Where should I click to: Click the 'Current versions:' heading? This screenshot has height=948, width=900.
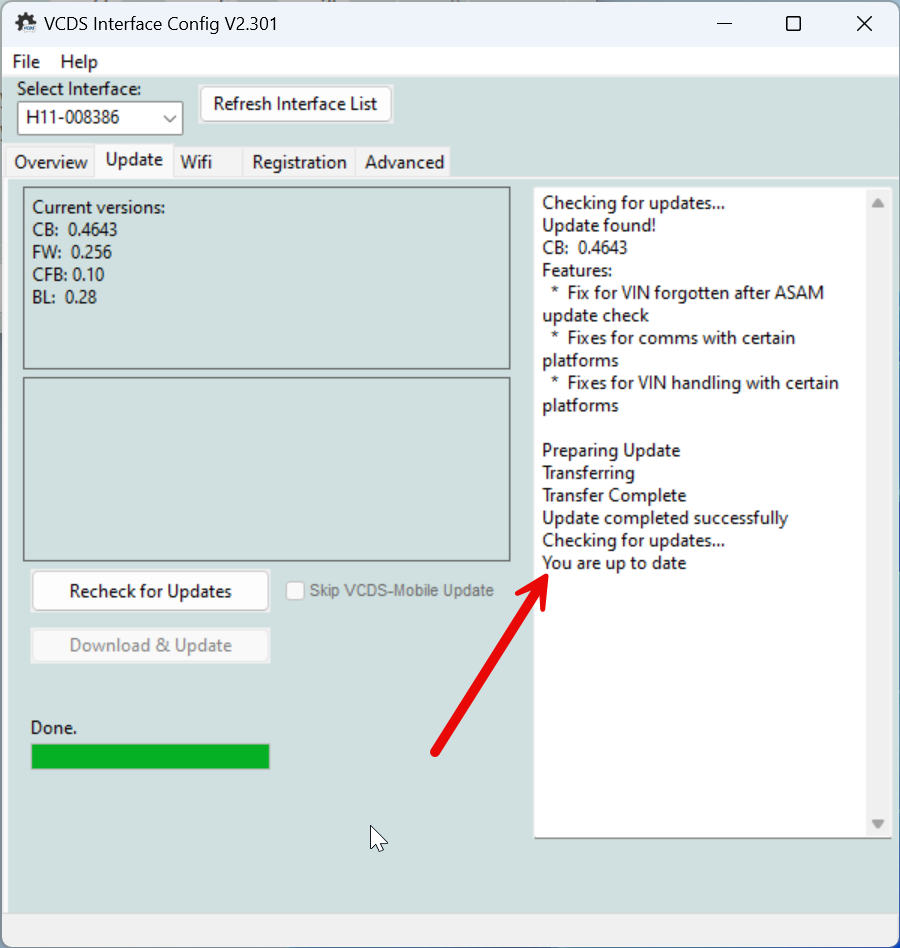(x=99, y=207)
